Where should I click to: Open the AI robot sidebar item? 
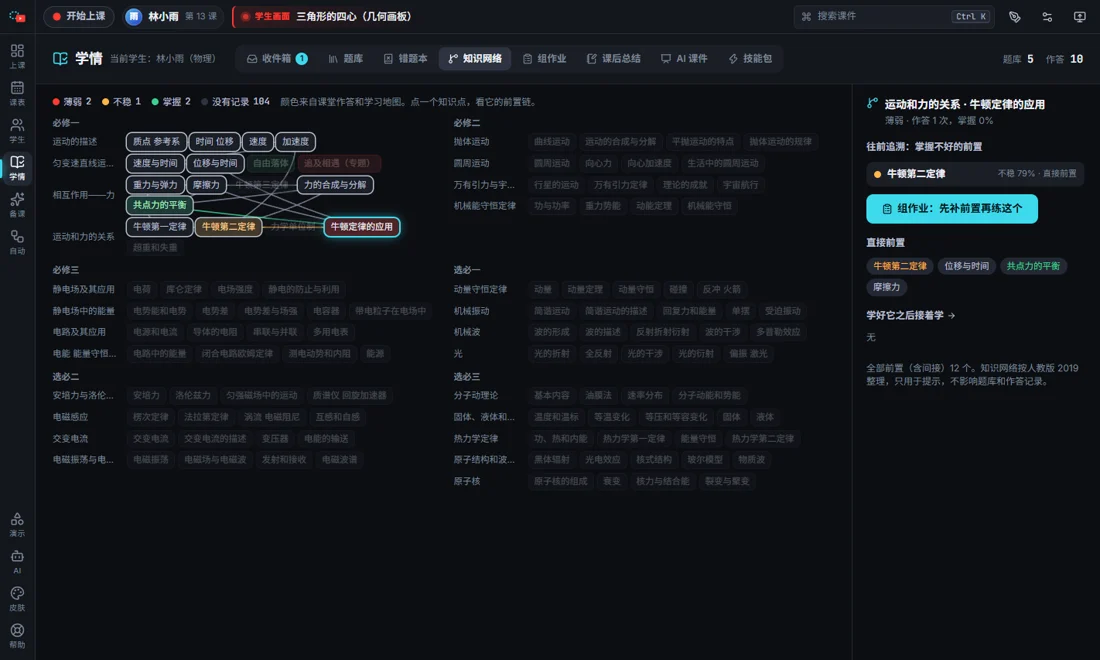point(17,562)
